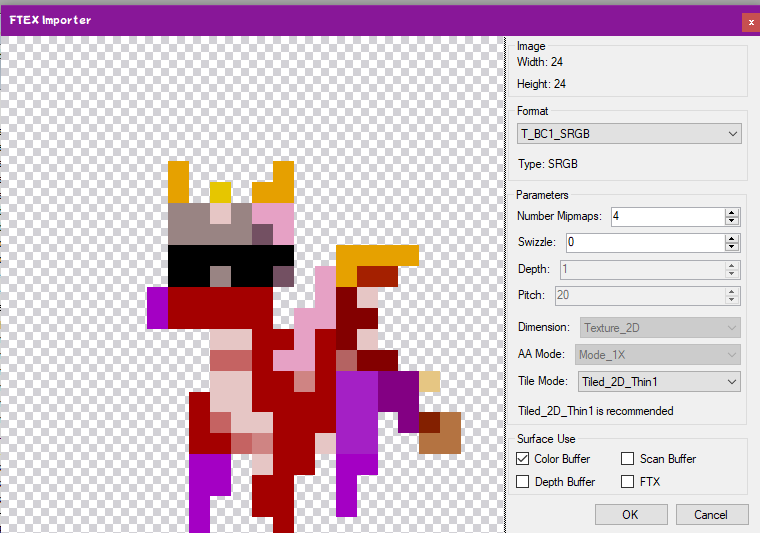The height and width of the screenshot is (533, 760).
Task: Click the 'Width: 24' label
Action: click(x=539, y=62)
